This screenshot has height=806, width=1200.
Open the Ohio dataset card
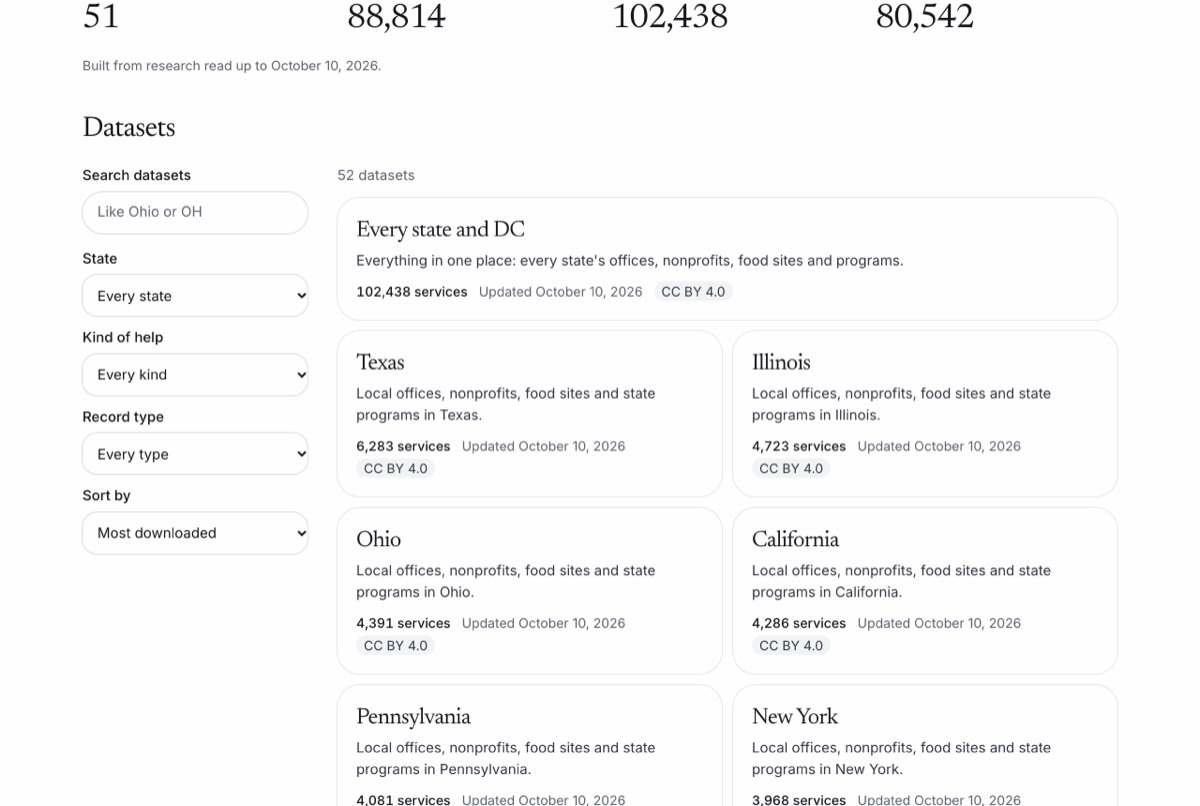(529, 591)
